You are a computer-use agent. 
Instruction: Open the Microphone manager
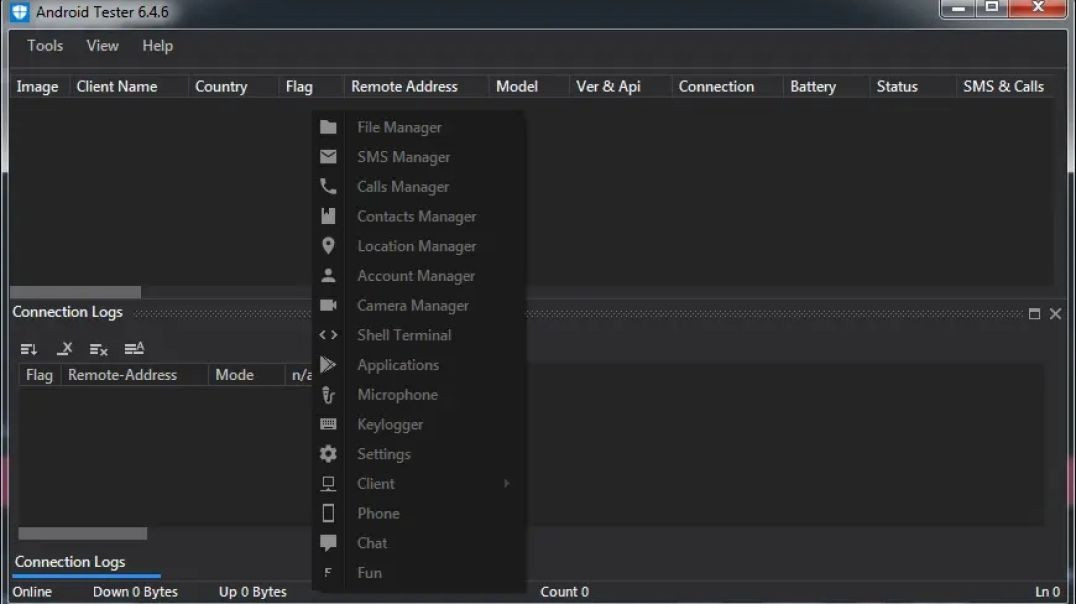pos(397,394)
